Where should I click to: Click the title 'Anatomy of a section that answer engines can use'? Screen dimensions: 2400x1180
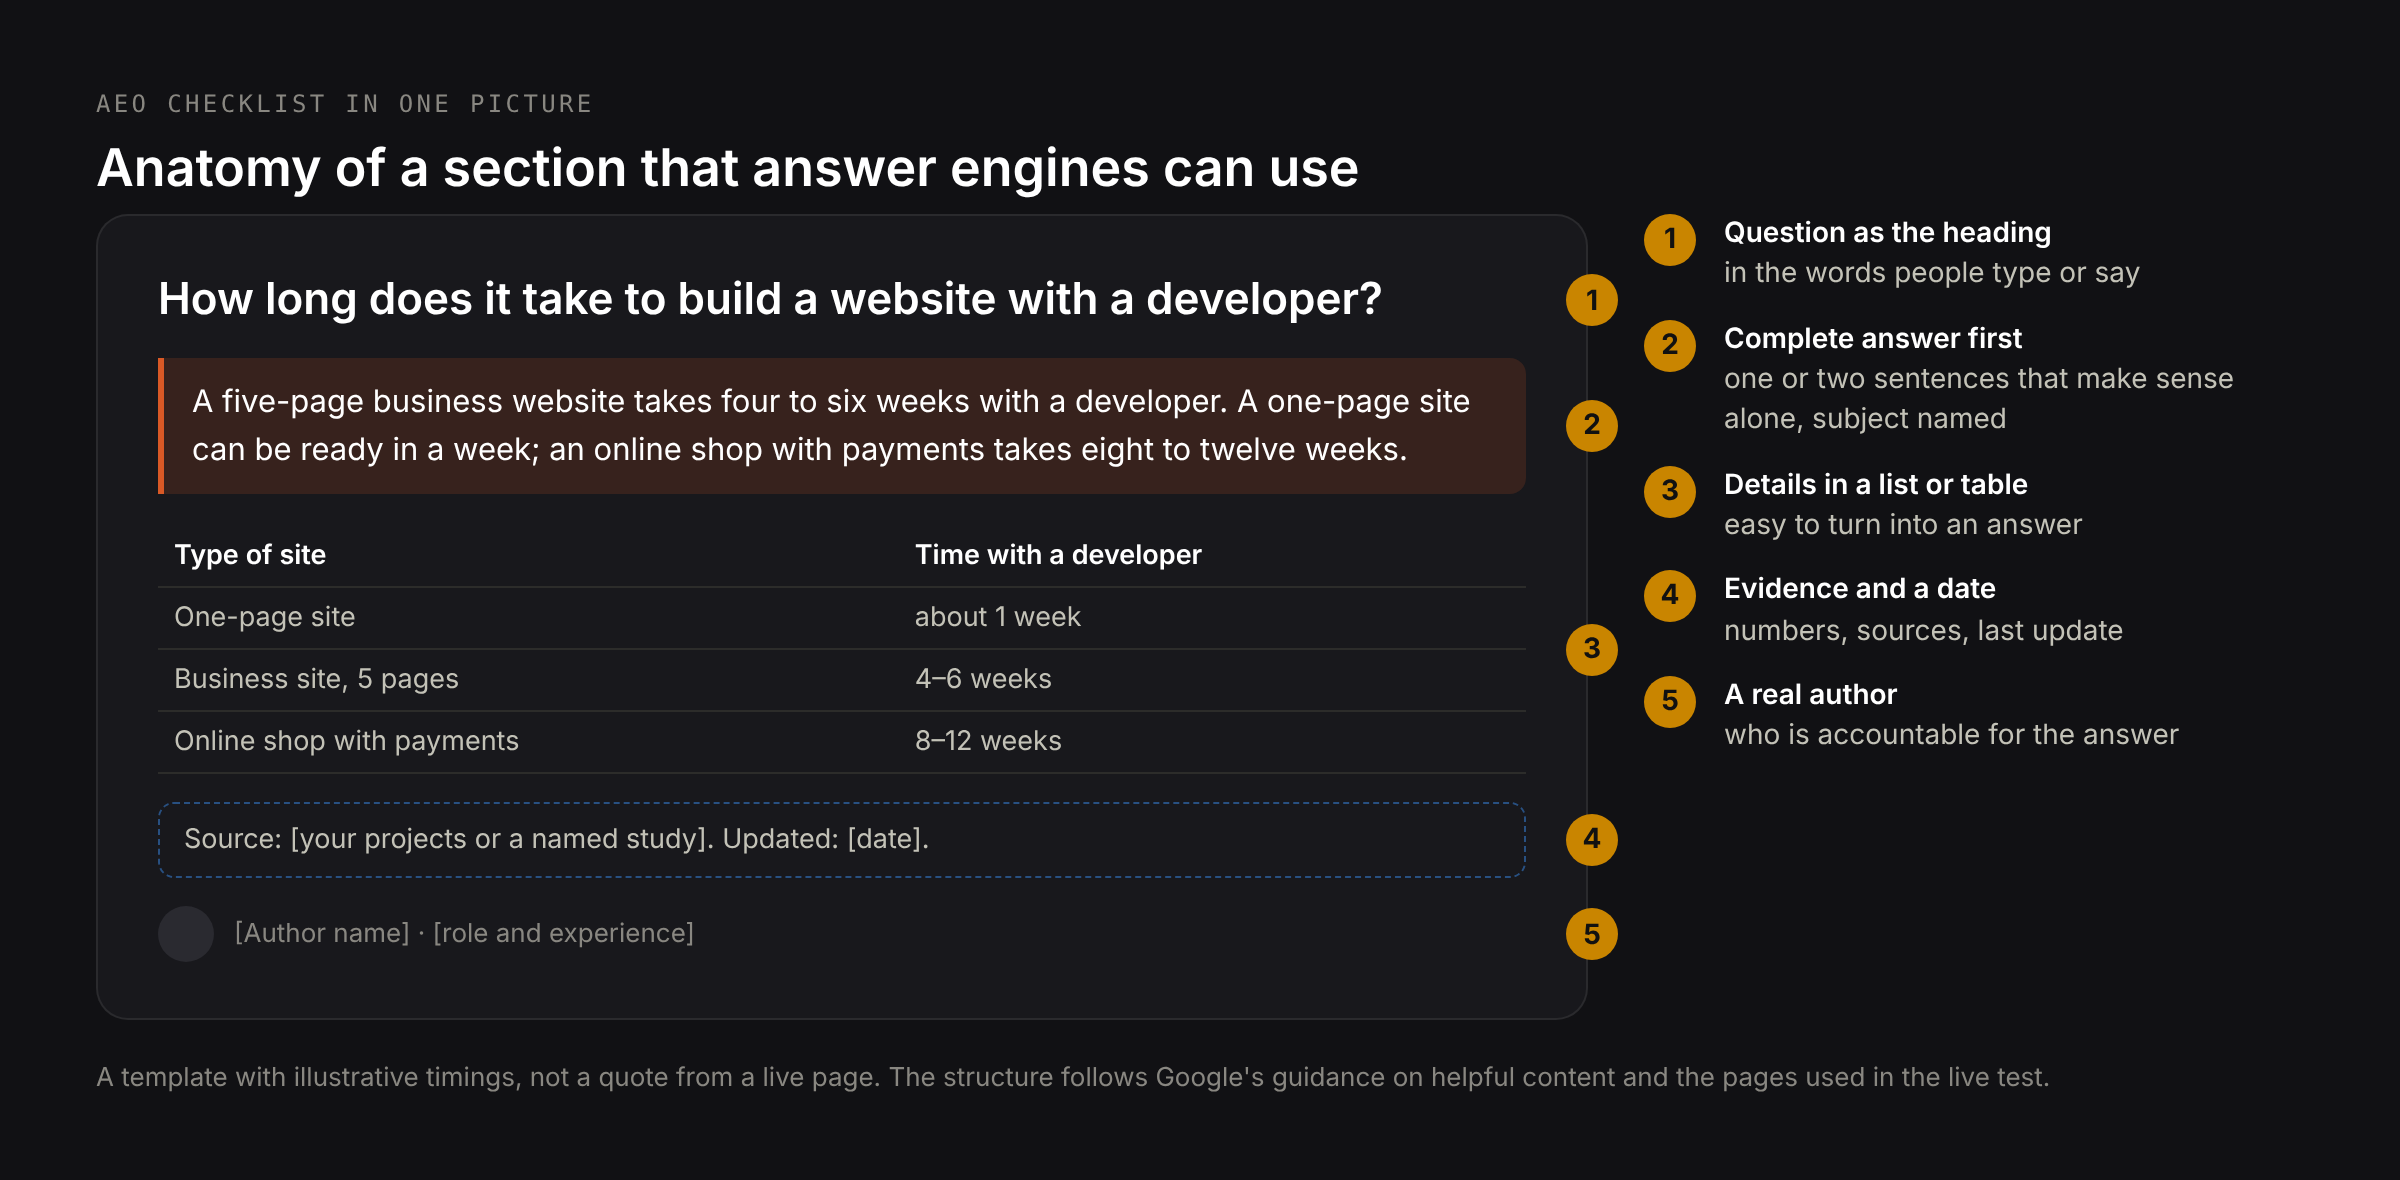coord(727,168)
